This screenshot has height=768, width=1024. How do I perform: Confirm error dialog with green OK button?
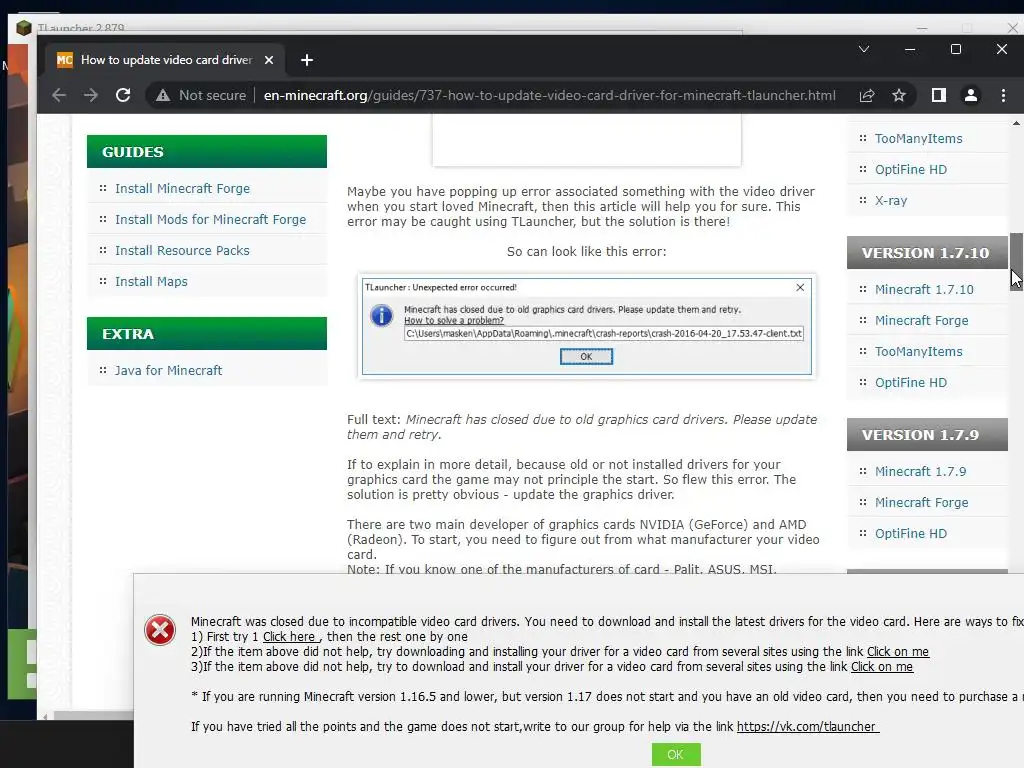(676, 755)
